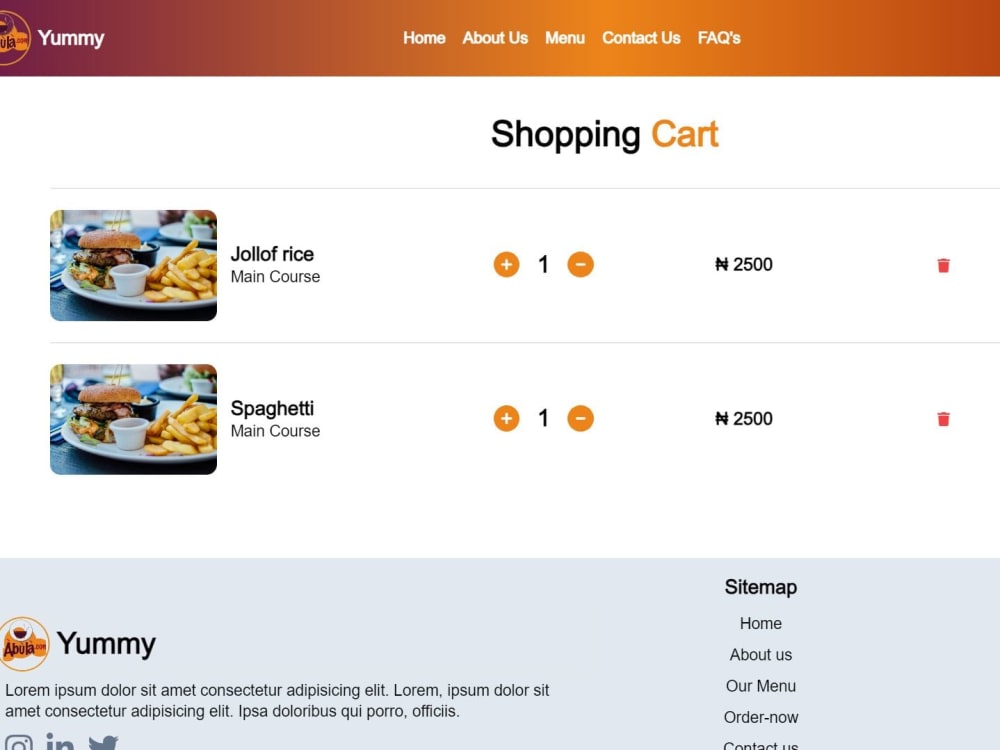The image size is (1000, 750).
Task: Open the Twitter bird icon in footer
Action: click(103, 744)
